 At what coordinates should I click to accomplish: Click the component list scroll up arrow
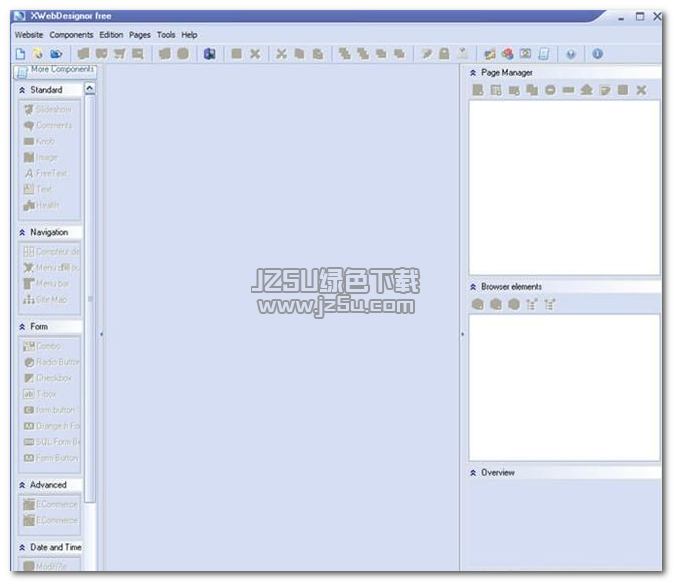(90, 88)
